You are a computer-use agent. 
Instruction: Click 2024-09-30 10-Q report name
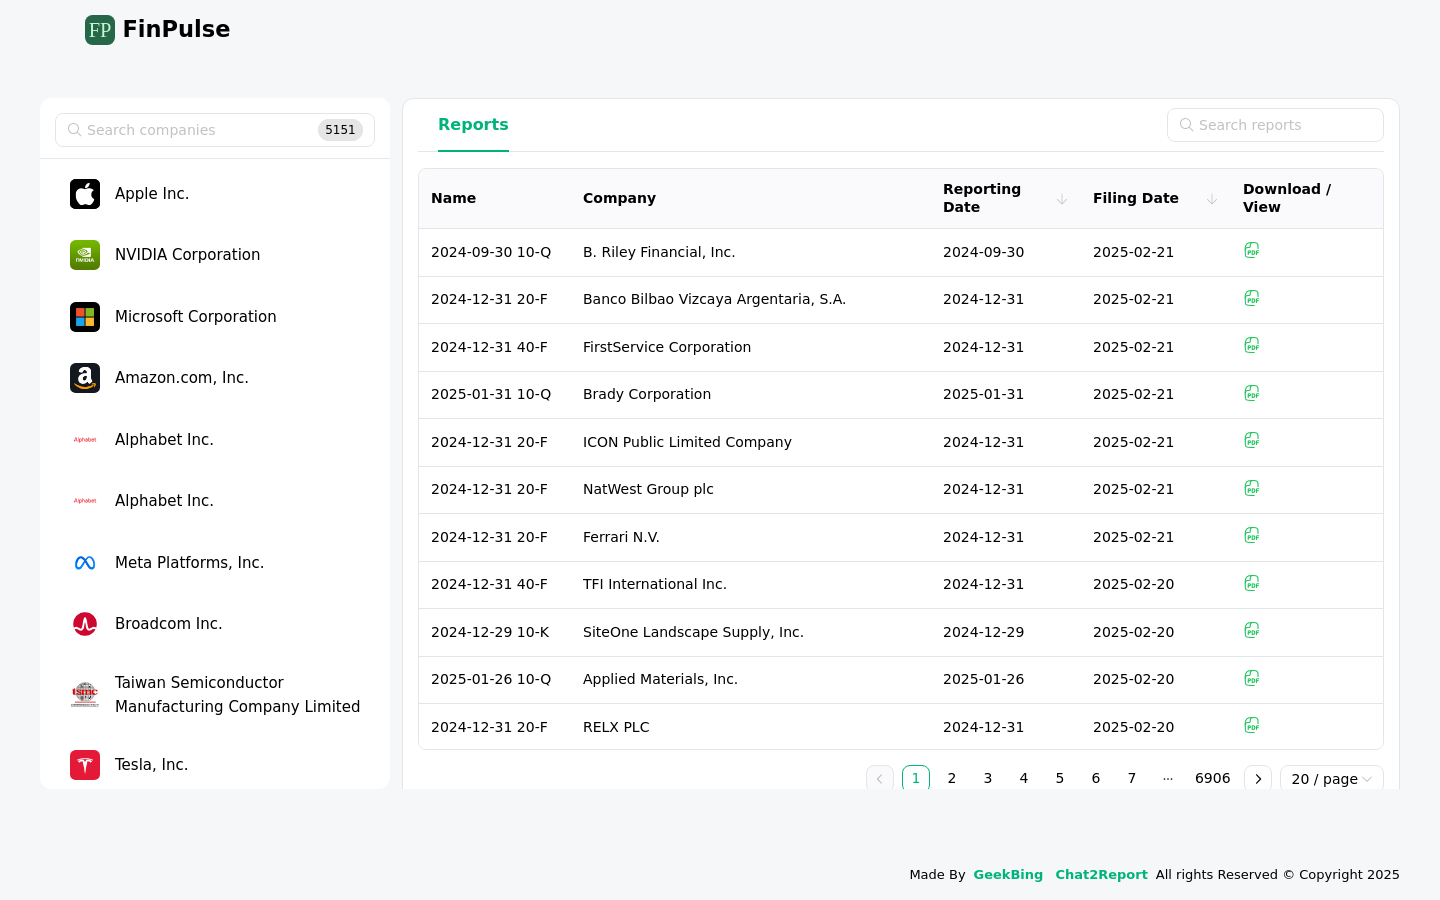tap(491, 252)
